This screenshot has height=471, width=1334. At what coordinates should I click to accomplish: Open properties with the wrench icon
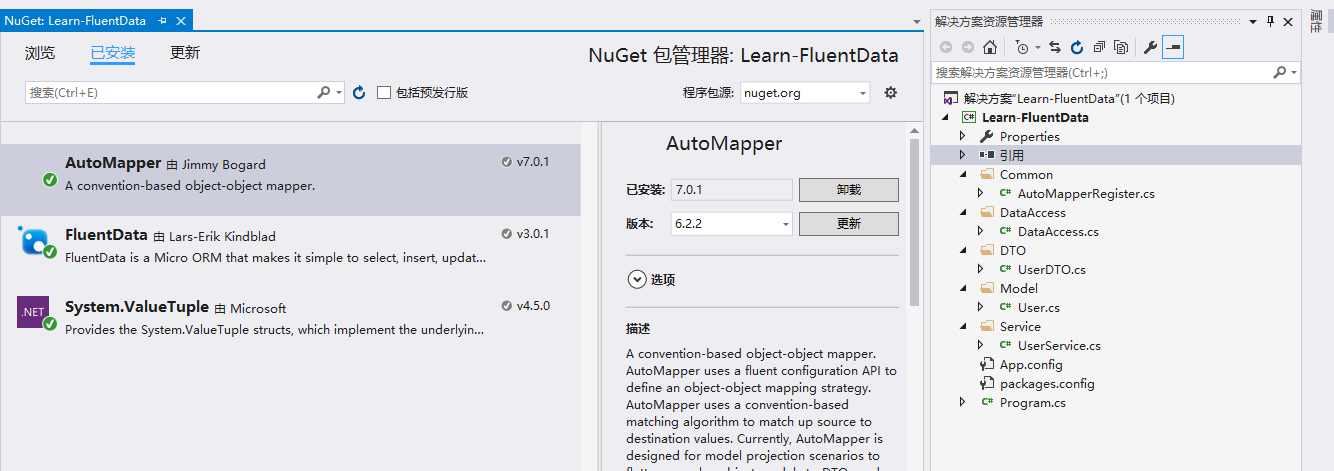pos(1151,47)
